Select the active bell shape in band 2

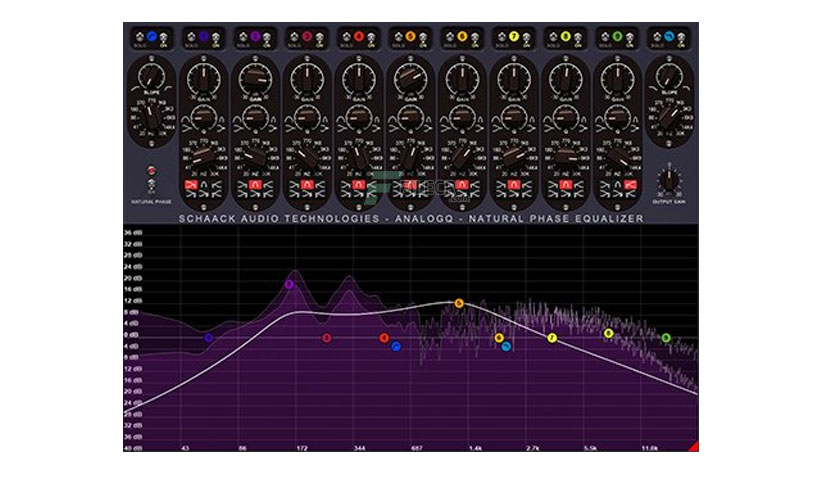pyautogui.click(x=255, y=185)
